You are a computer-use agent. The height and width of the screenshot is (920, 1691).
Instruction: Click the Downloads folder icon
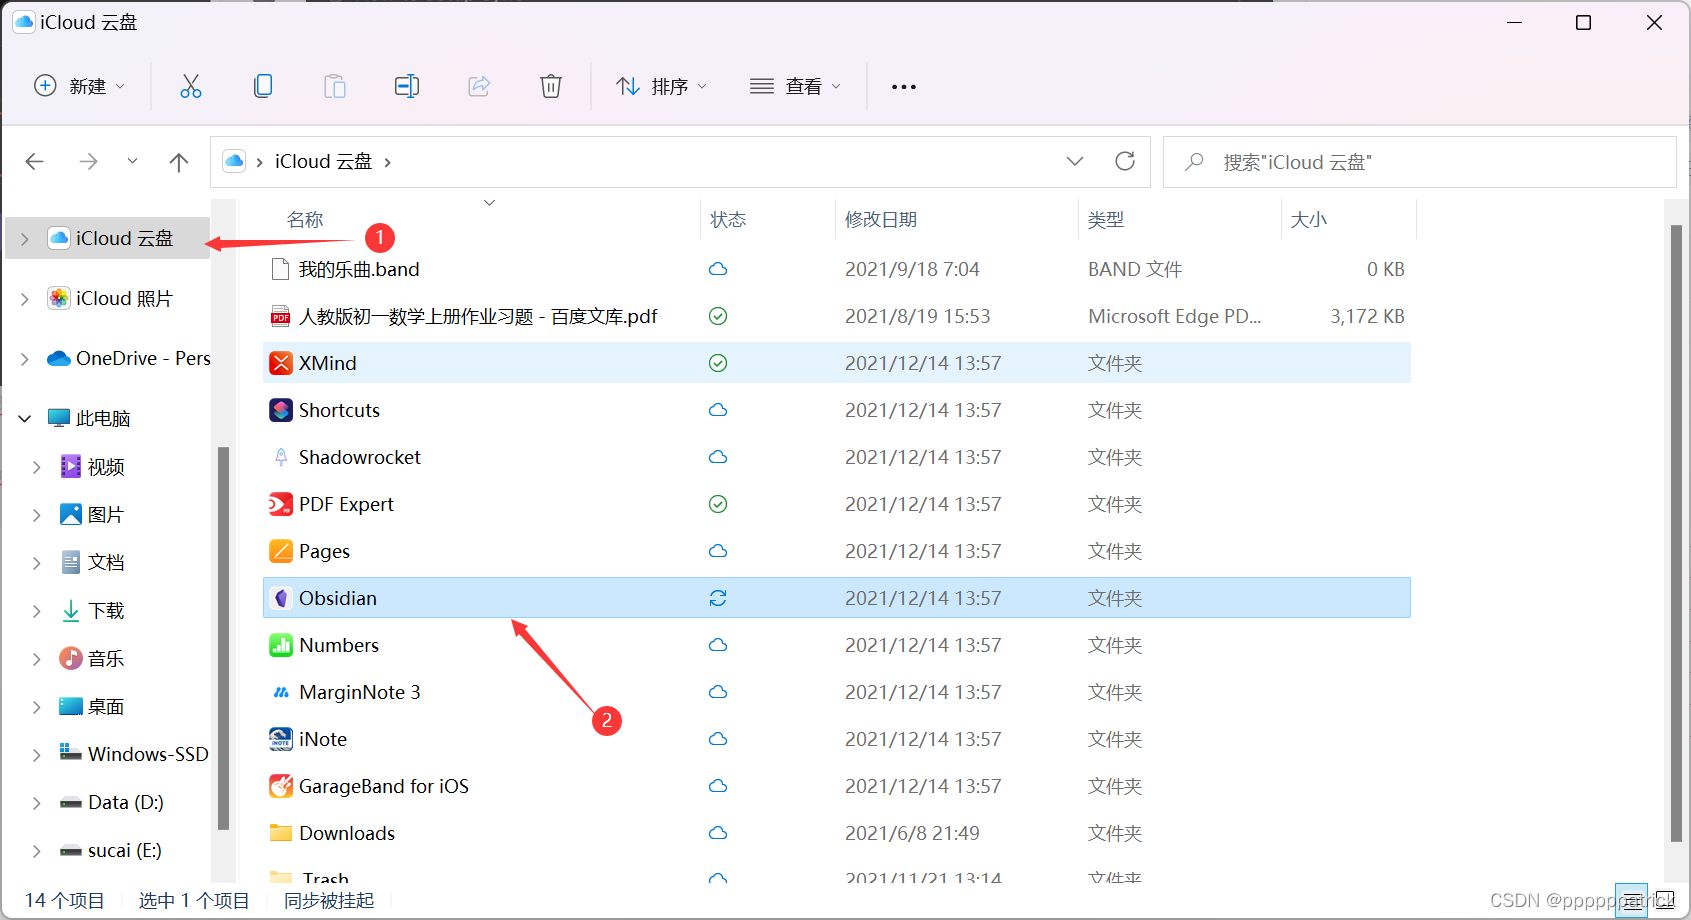281,833
